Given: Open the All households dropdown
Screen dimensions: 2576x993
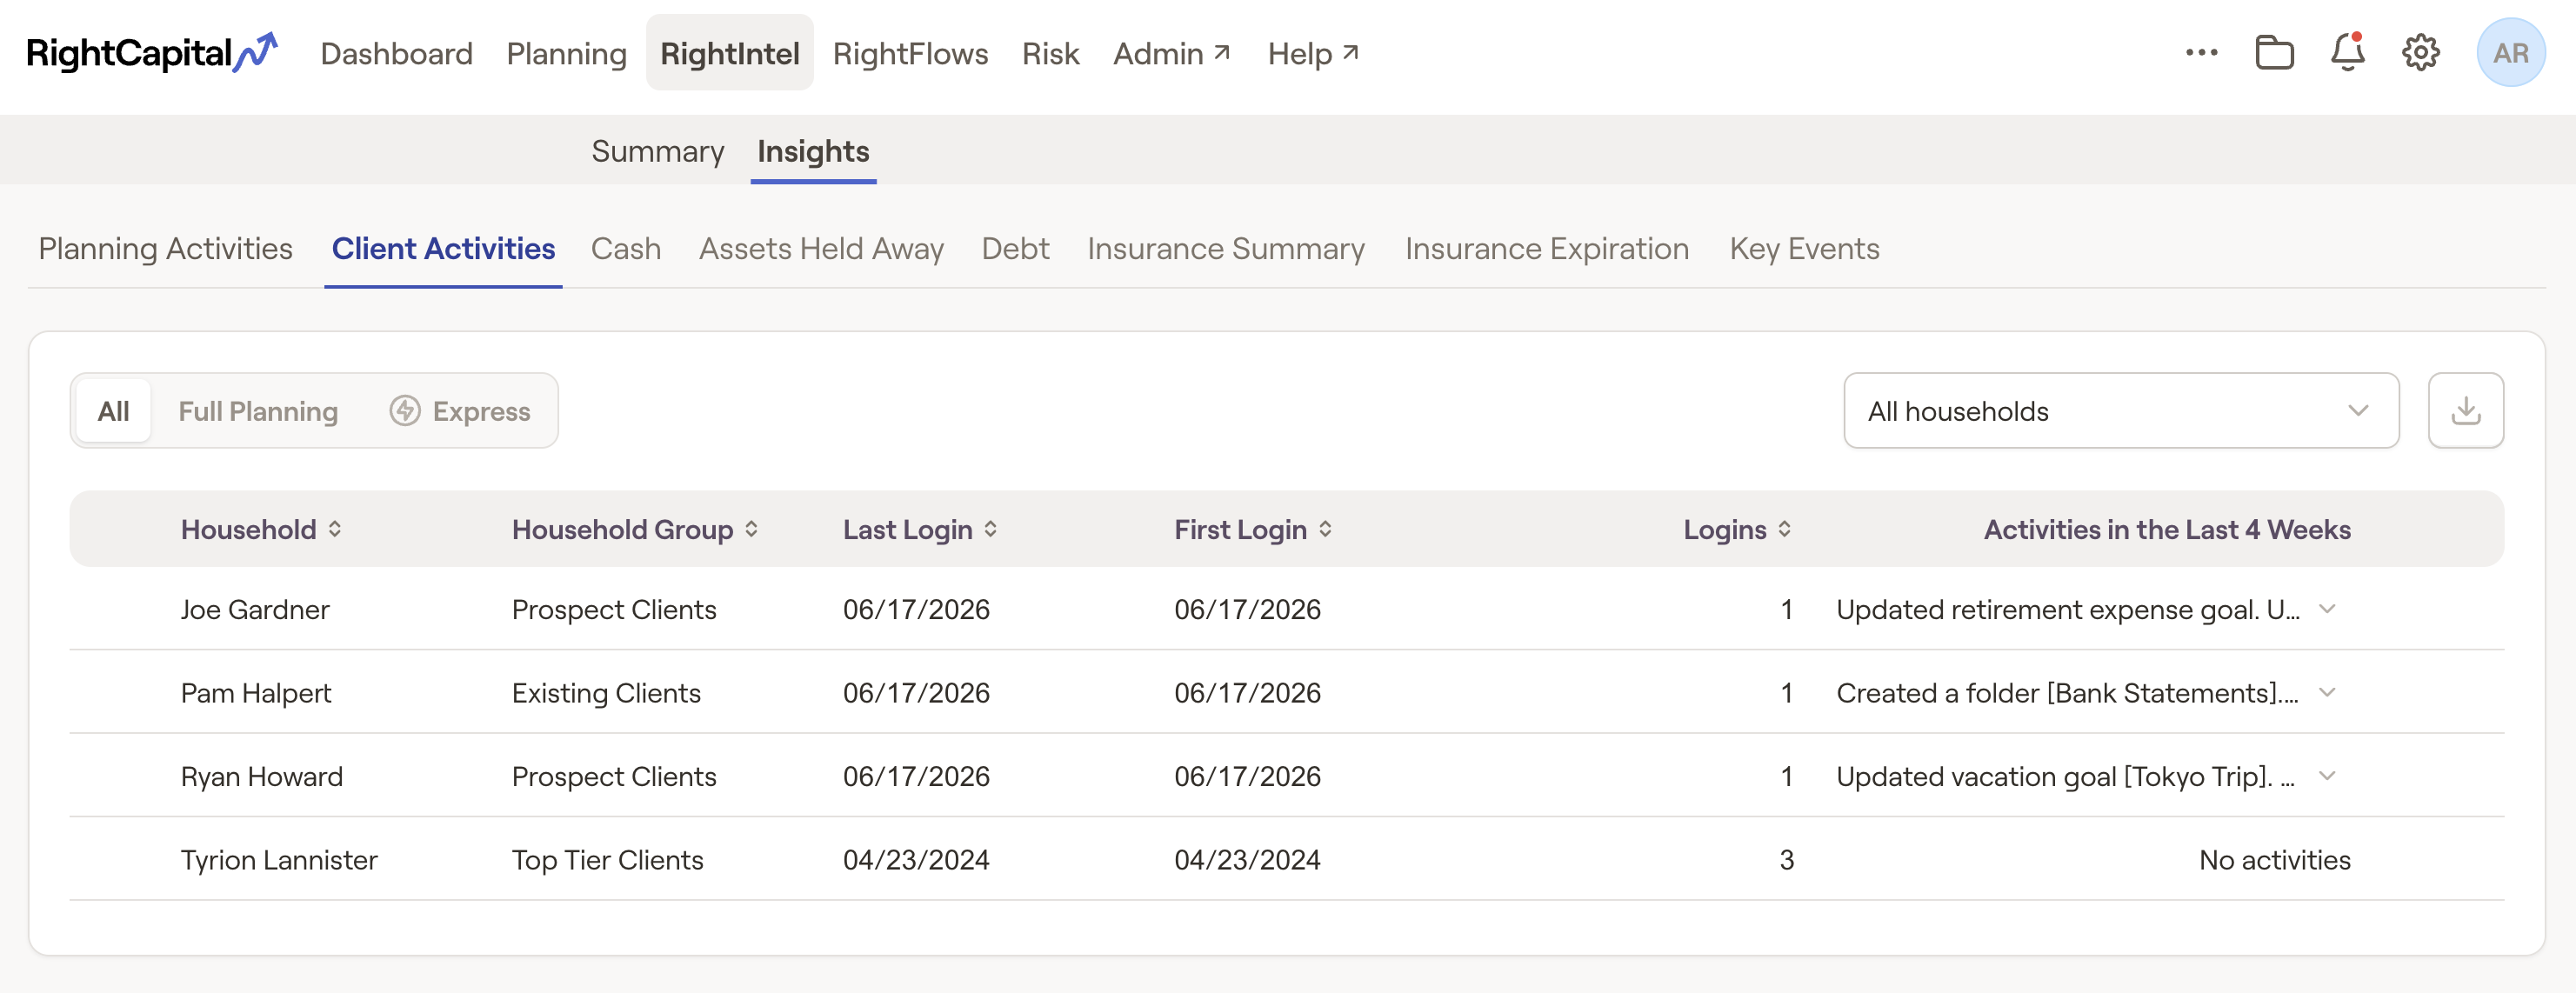Looking at the screenshot, I should click(x=2120, y=411).
